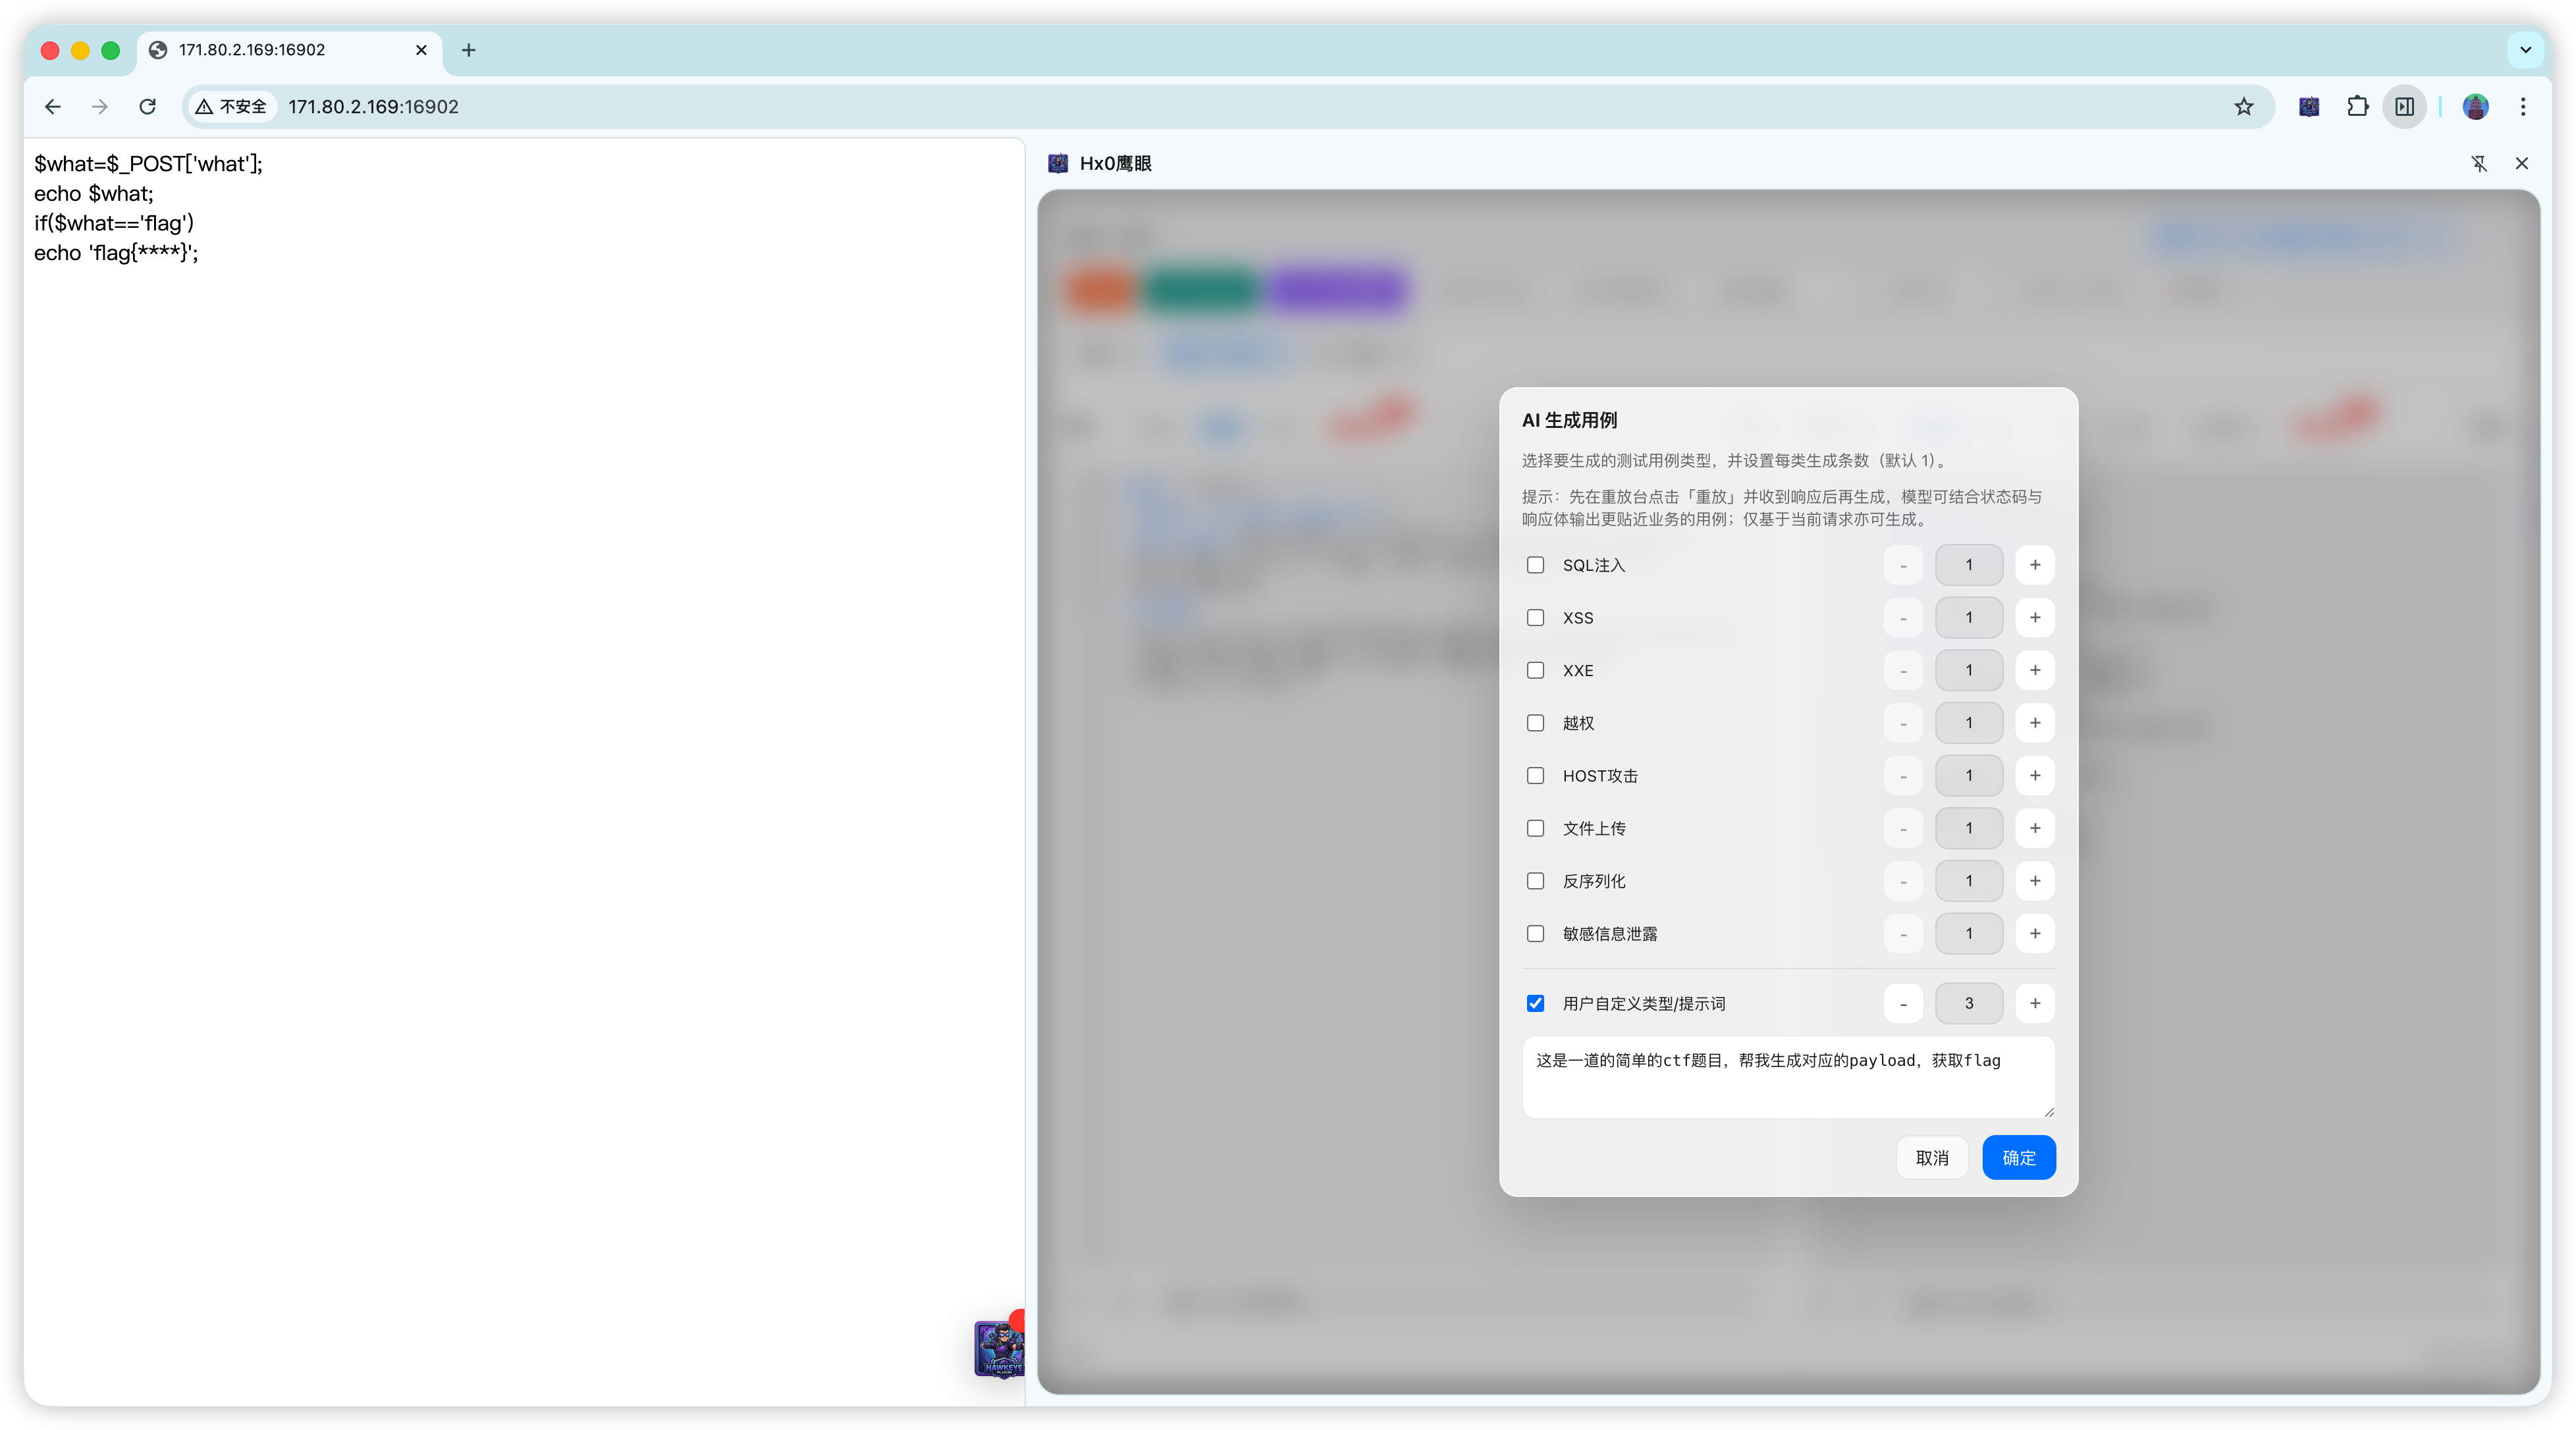
Task: Uncheck 用户自定义类型/提示词 checkbox
Action: click(x=1535, y=1003)
